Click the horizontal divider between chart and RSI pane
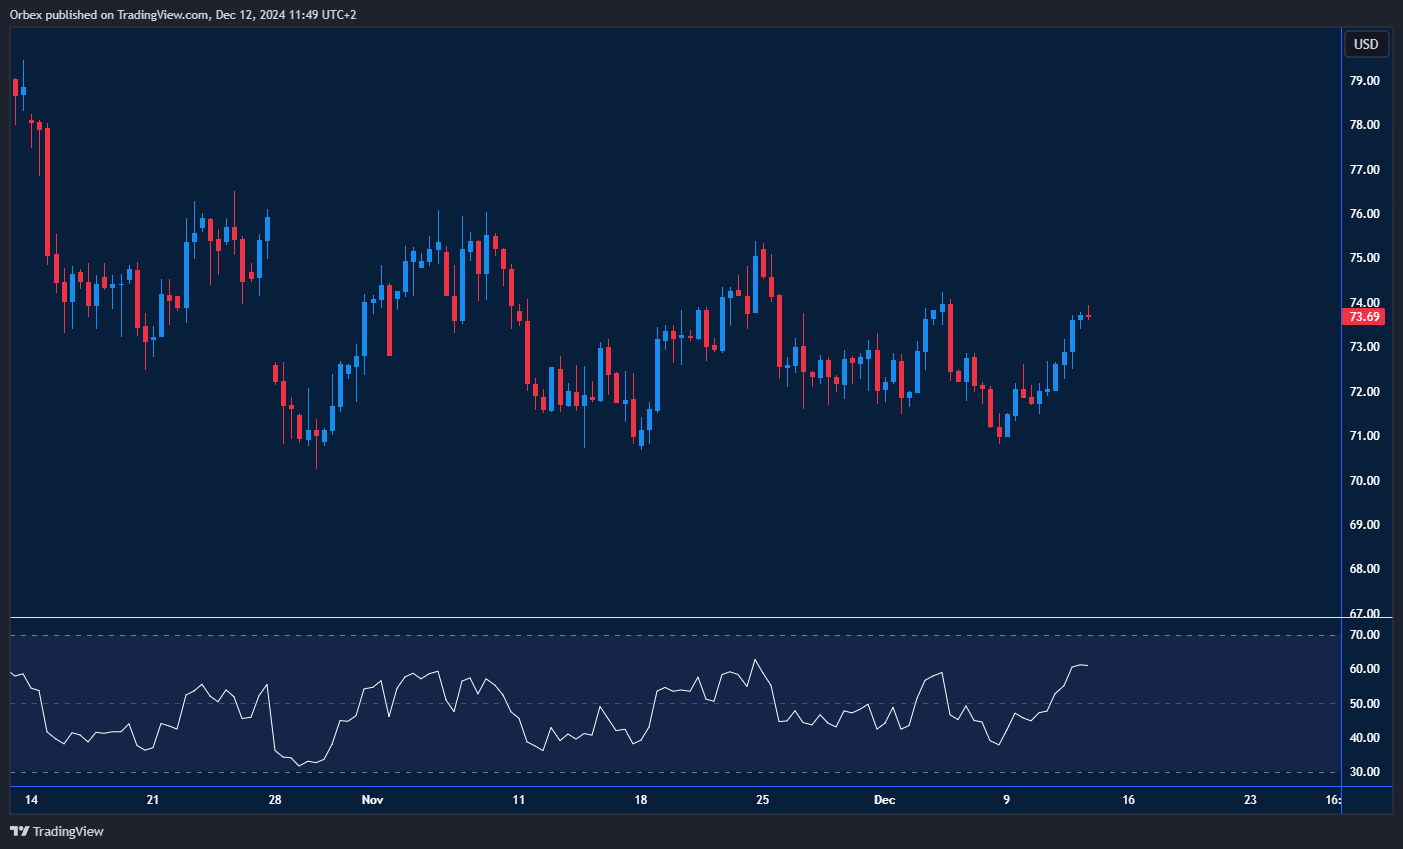Screen dimensions: 1403x849 [x=675, y=618]
